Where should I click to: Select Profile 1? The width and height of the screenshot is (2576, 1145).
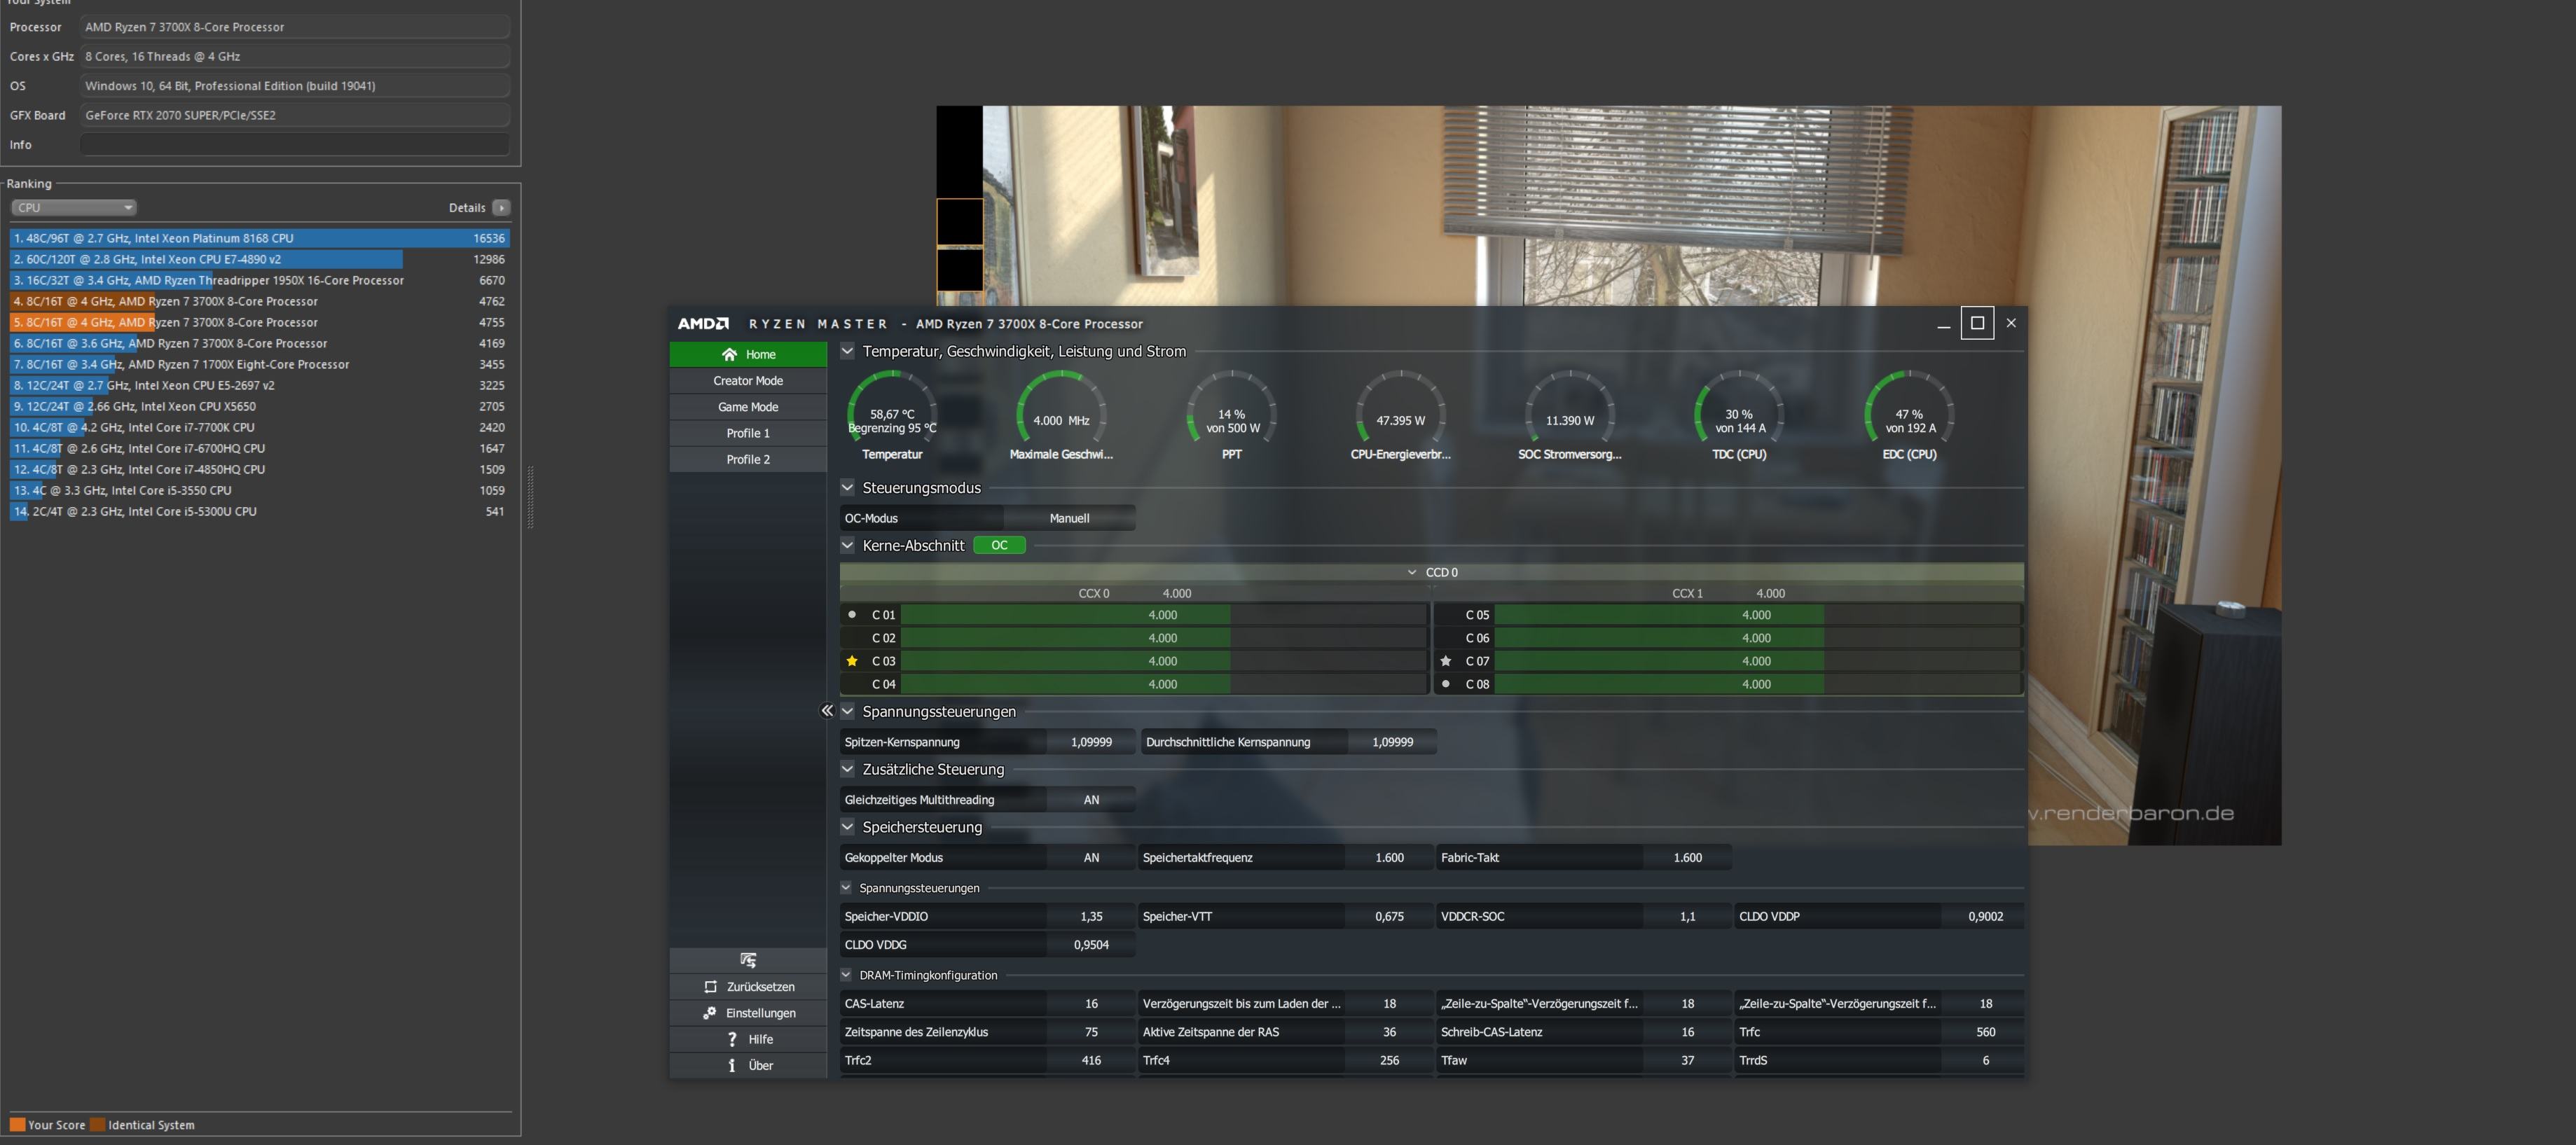748,433
